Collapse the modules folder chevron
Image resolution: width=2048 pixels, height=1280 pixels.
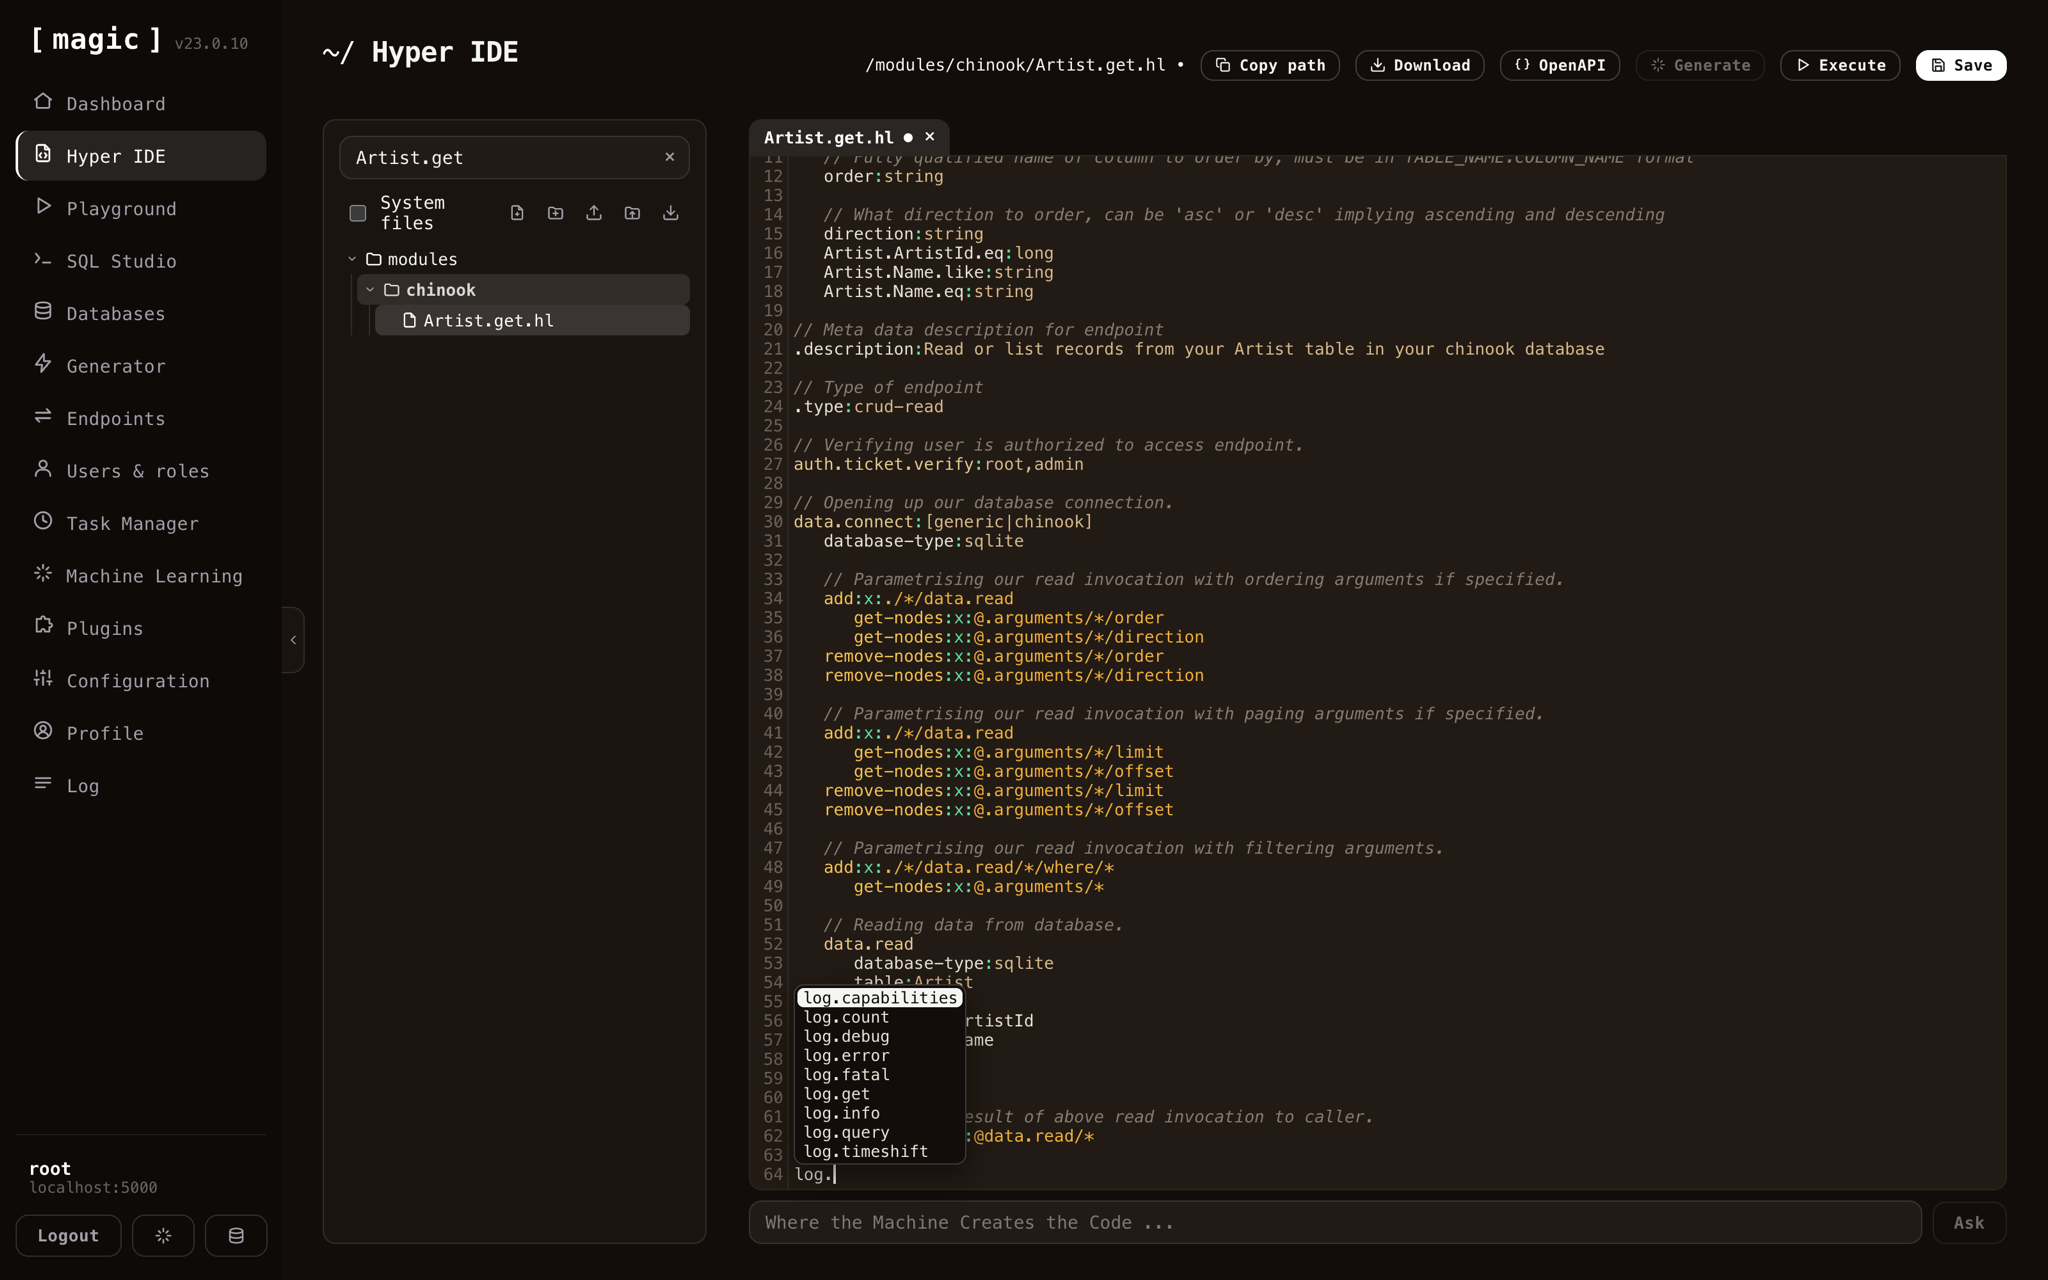pos(352,259)
